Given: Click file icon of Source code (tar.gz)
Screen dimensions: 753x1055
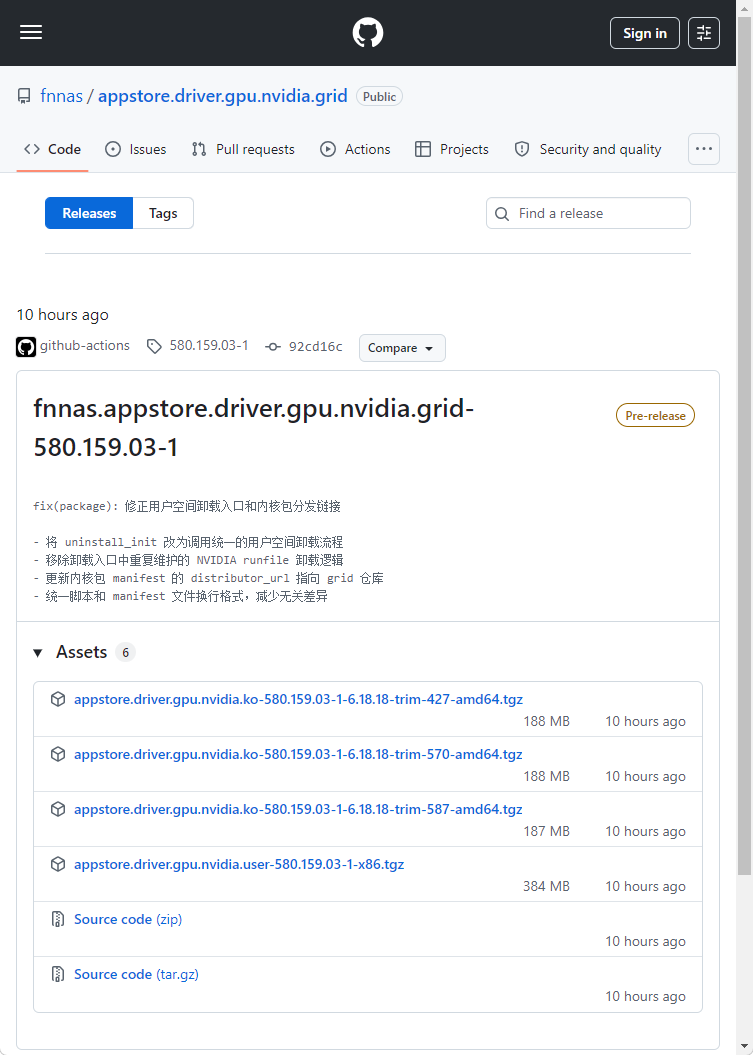Looking at the screenshot, I should 58,974.
